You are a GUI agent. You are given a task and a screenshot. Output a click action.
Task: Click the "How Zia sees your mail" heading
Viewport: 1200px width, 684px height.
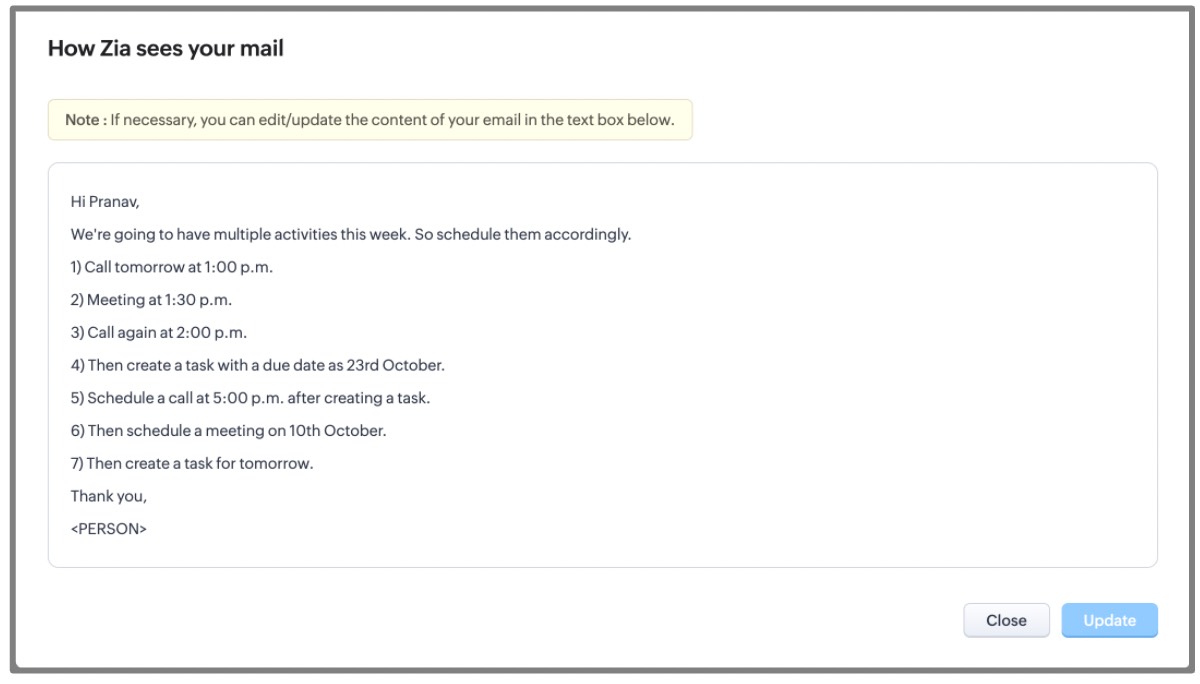point(166,48)
